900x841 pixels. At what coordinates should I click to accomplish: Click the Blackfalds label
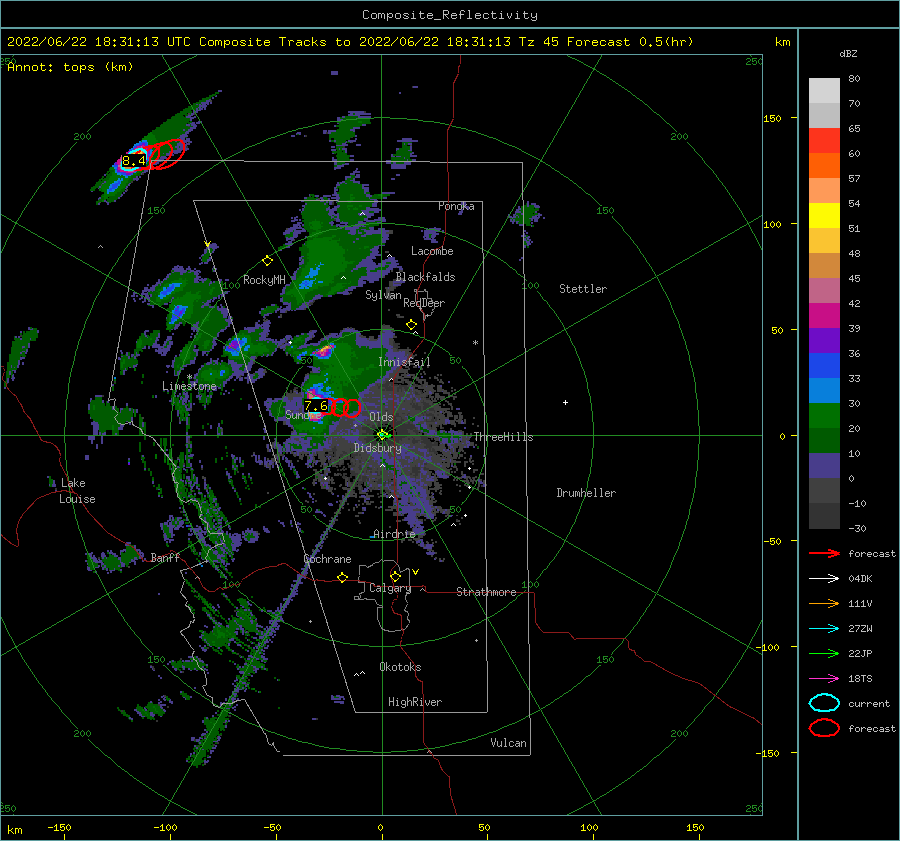(425, 277)
